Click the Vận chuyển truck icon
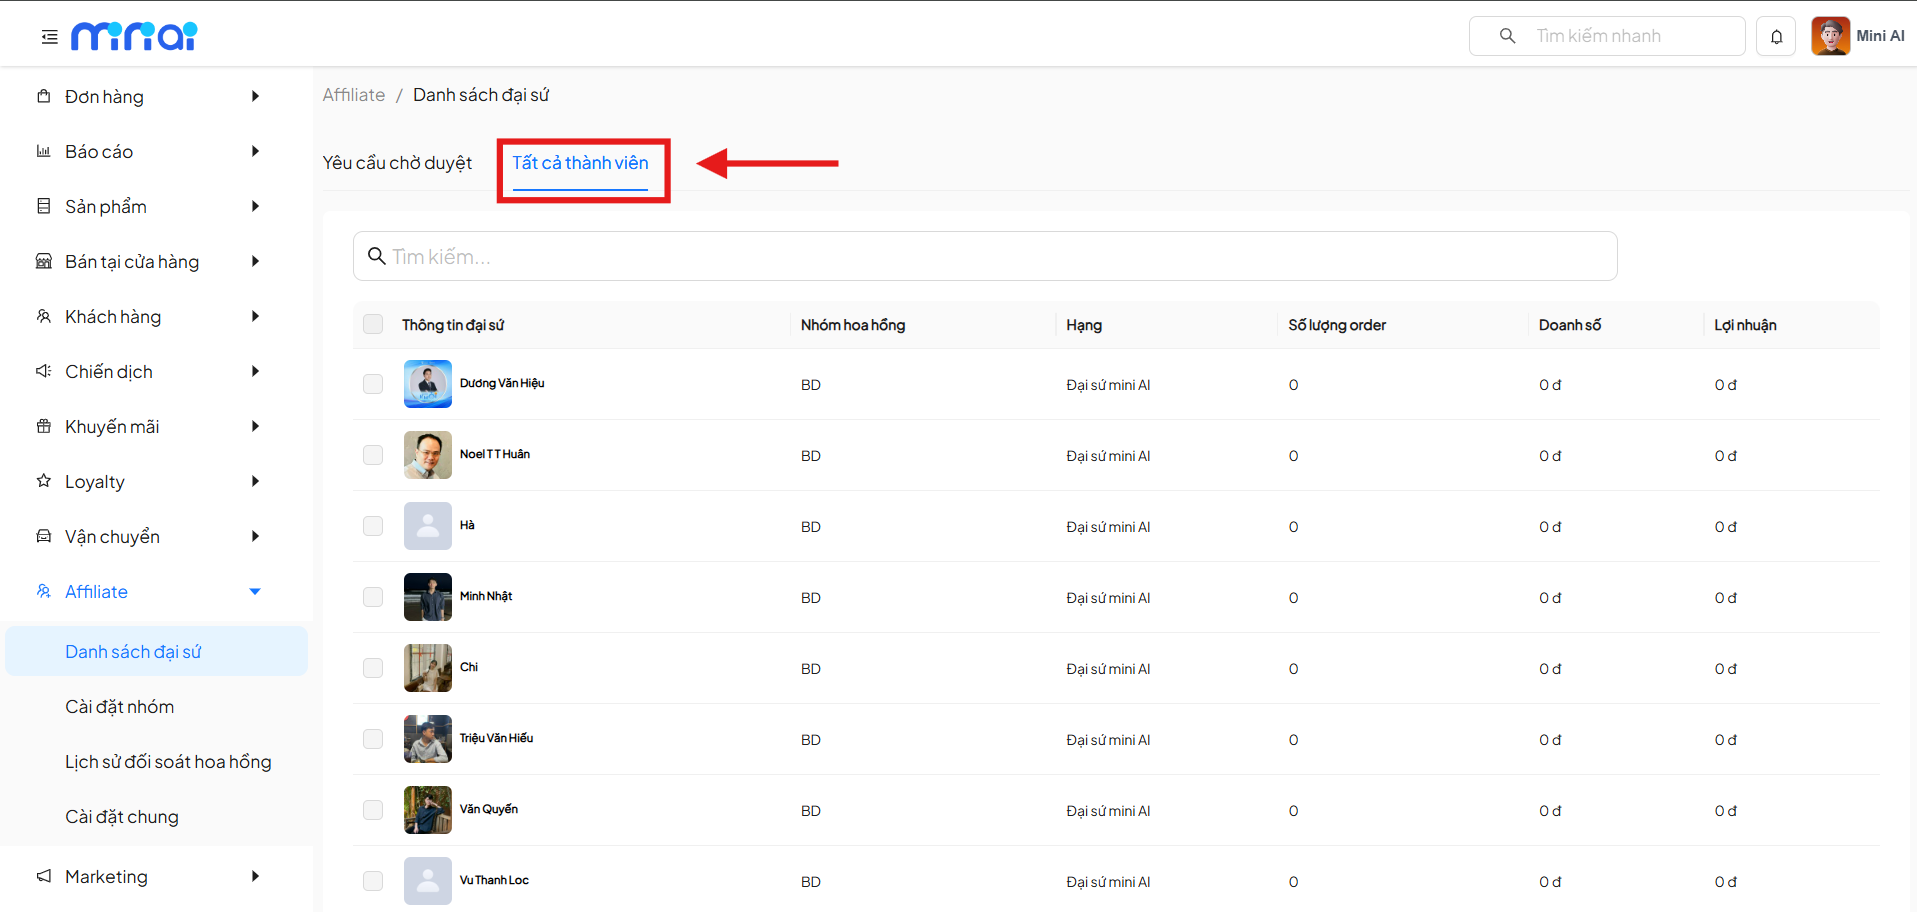This screenshot has width=1917, height=912. coord(44,536)
